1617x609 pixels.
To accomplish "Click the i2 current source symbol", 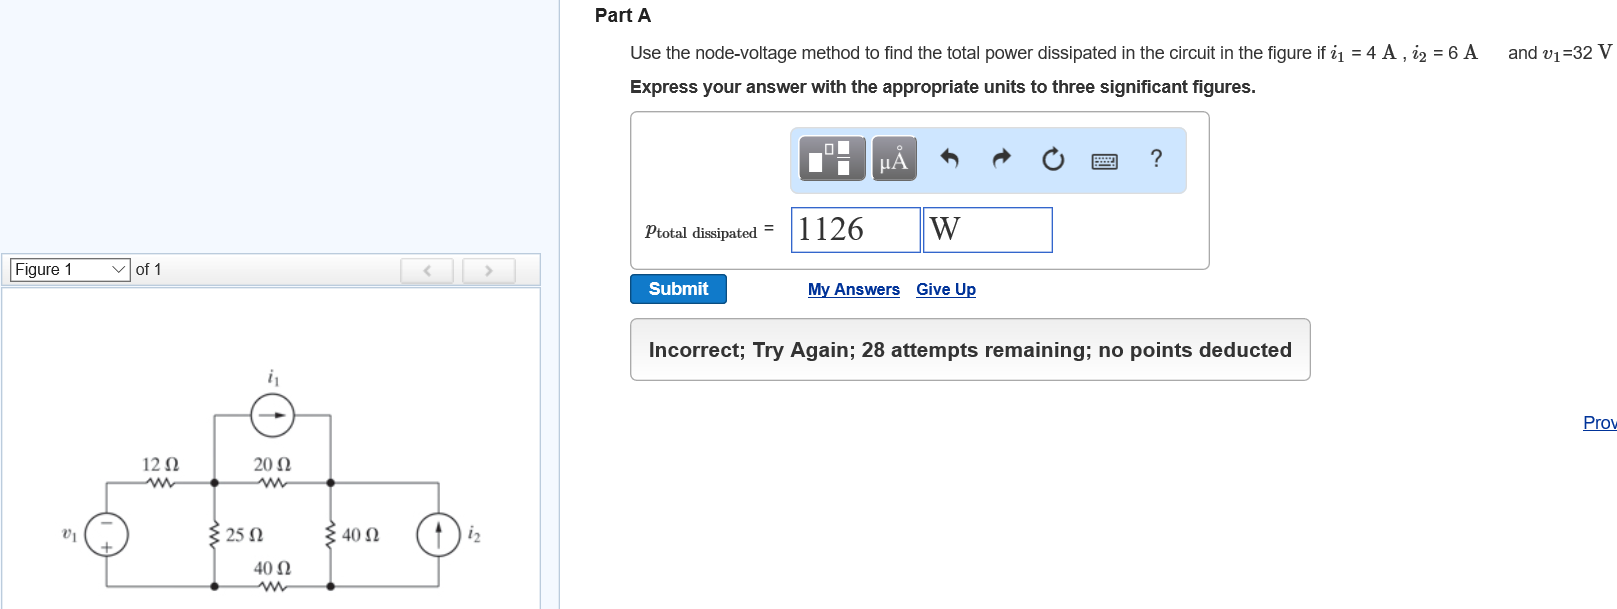I will click(438, 534).
